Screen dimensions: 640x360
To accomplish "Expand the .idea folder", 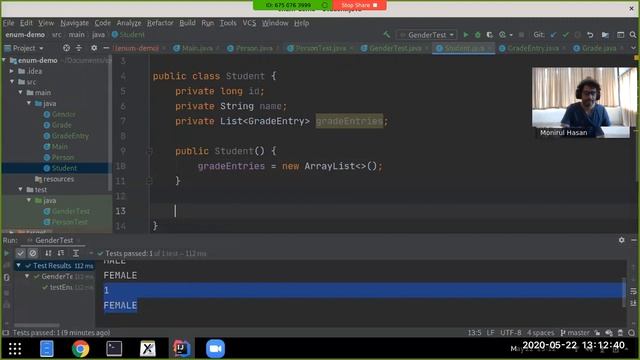I will tap(12, 71).
